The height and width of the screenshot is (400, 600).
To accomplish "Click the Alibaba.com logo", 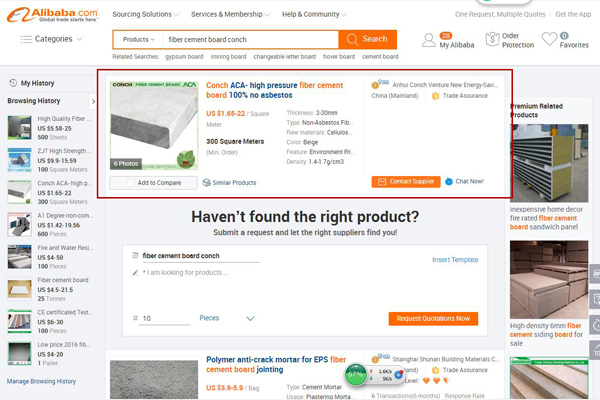I will coord(53,15).
